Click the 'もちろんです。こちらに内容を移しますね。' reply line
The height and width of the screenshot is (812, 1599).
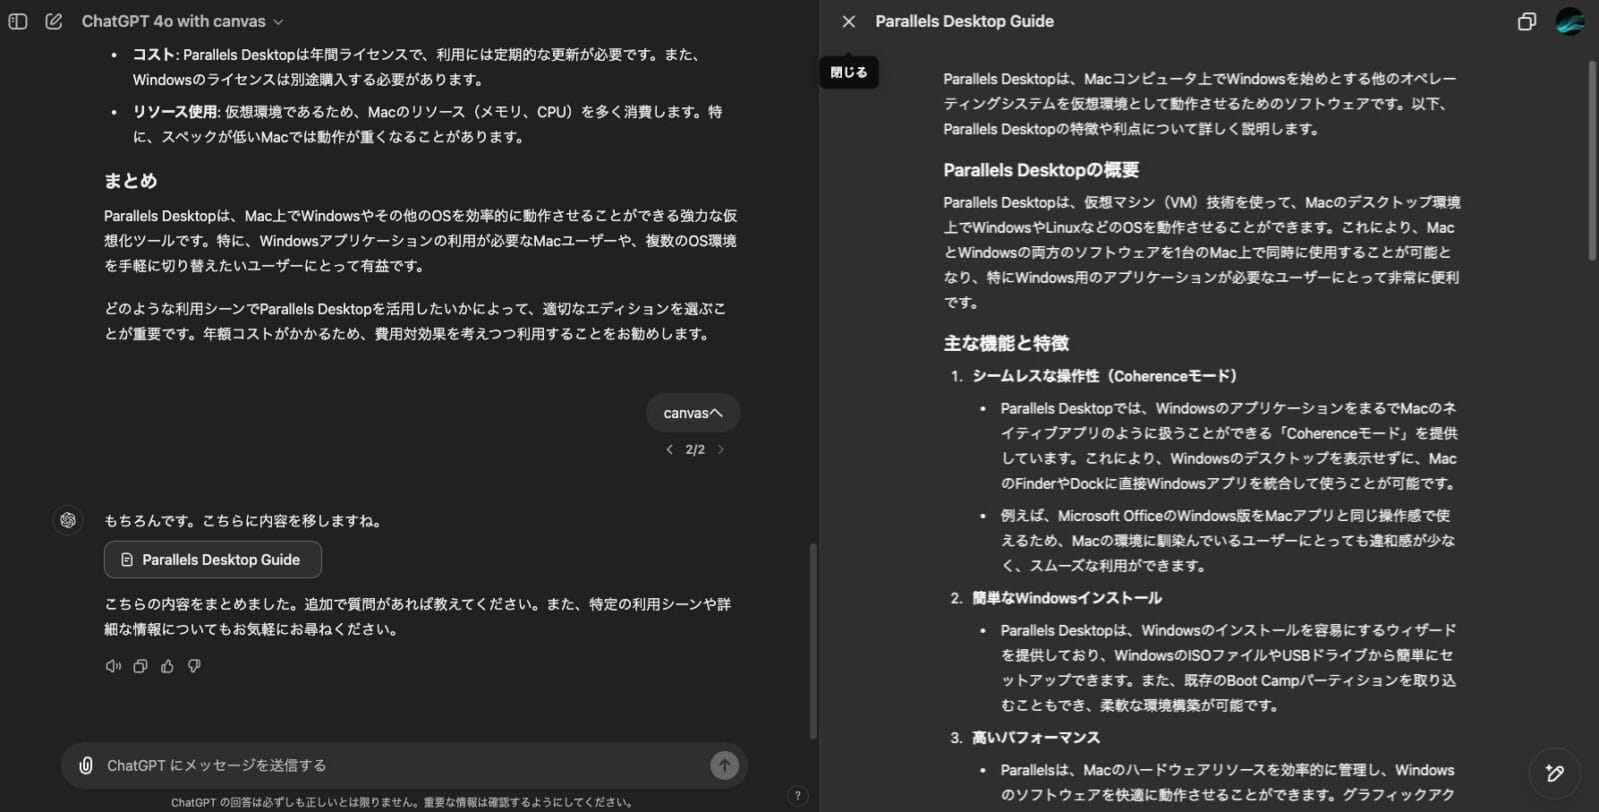[x=243, y=521]
